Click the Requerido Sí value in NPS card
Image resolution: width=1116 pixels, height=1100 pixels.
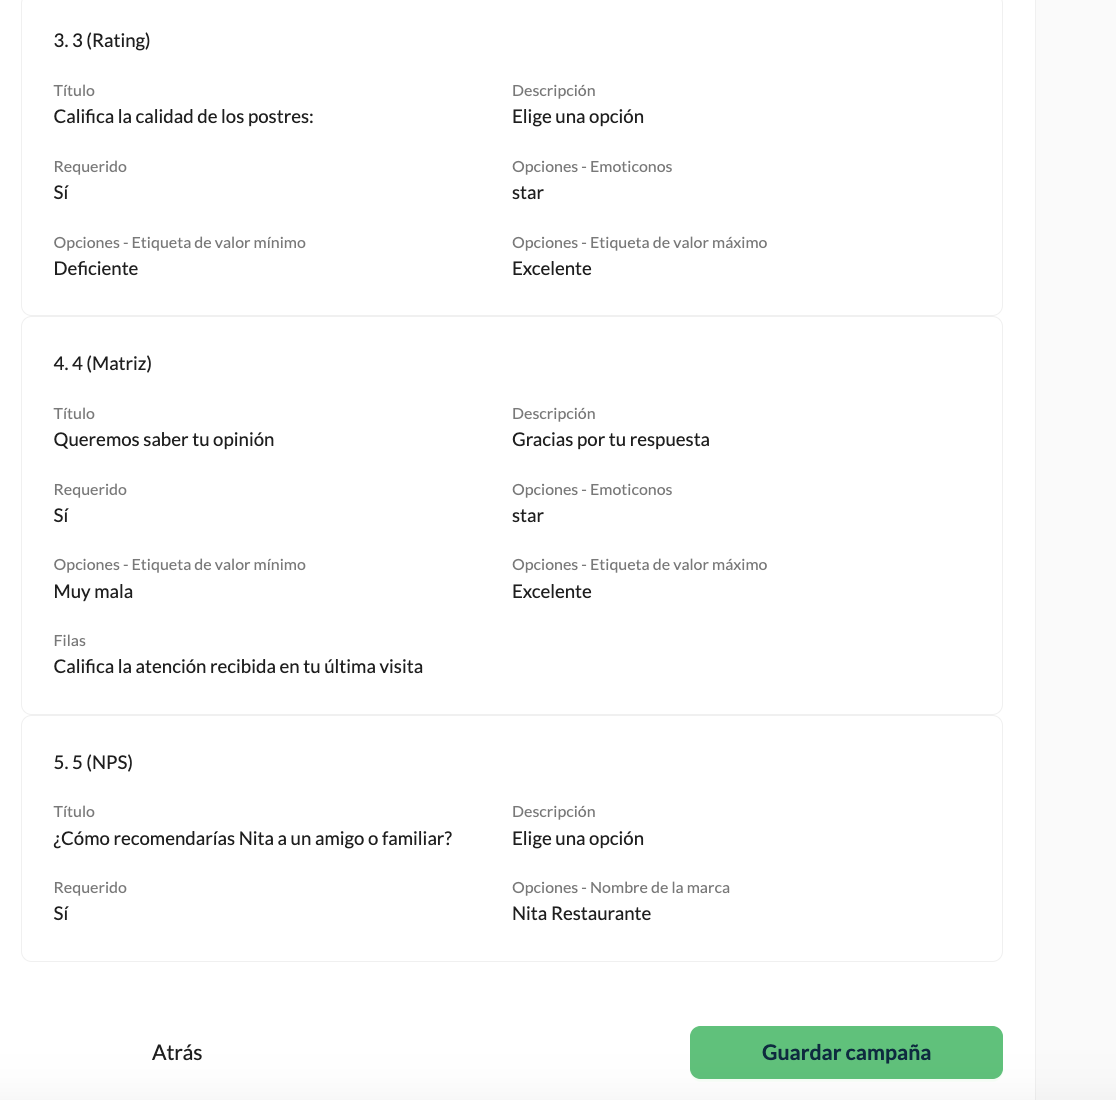61,914
